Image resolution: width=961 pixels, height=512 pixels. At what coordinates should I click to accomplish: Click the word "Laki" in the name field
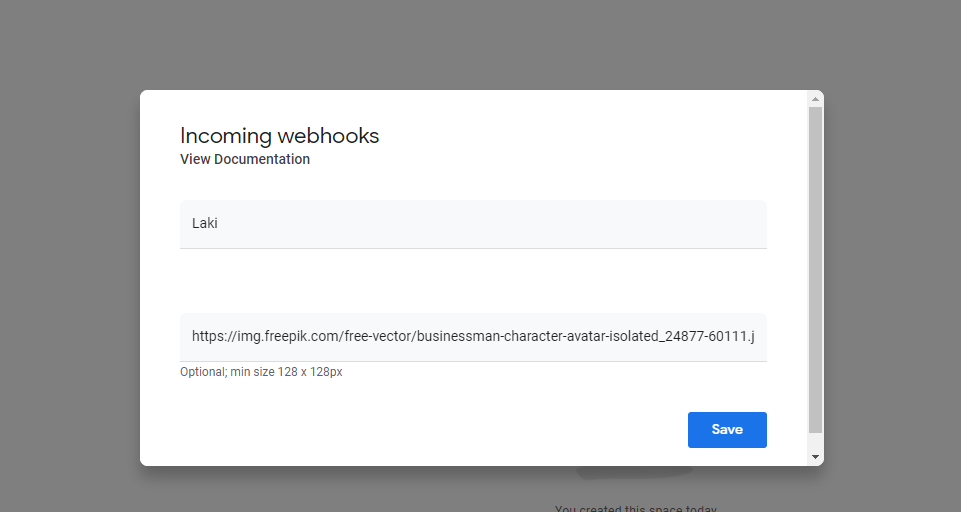click(205, 224)
